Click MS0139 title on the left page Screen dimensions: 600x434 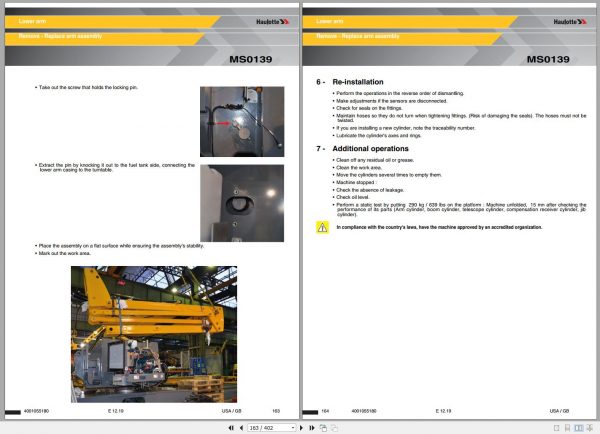[x=251, y=59]
